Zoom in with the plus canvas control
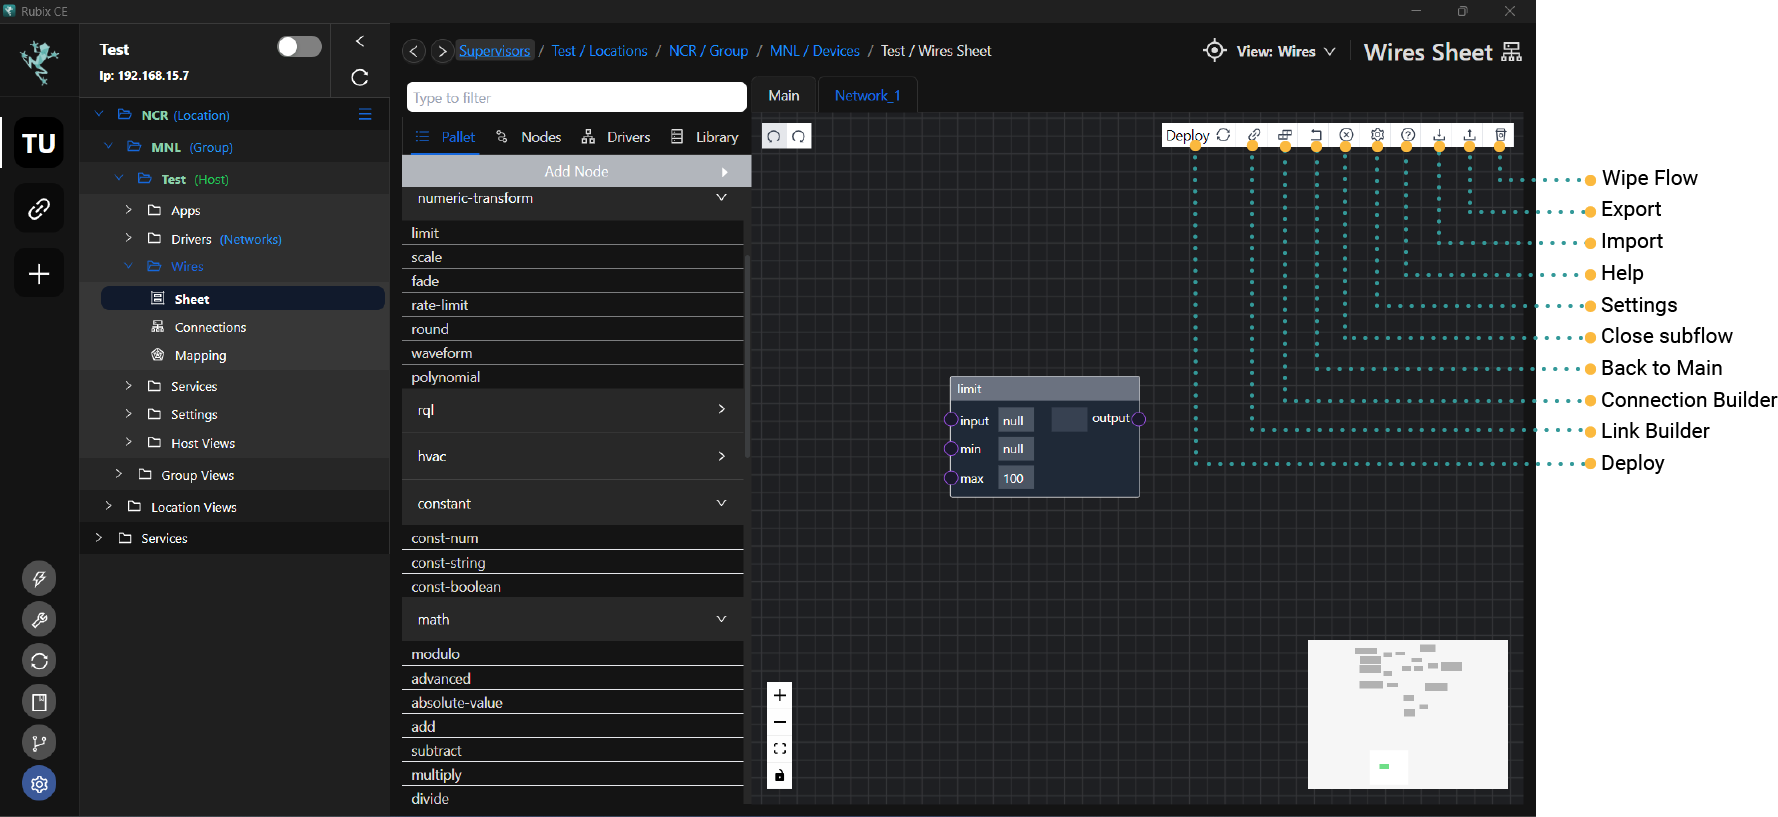 coord(780,695)
